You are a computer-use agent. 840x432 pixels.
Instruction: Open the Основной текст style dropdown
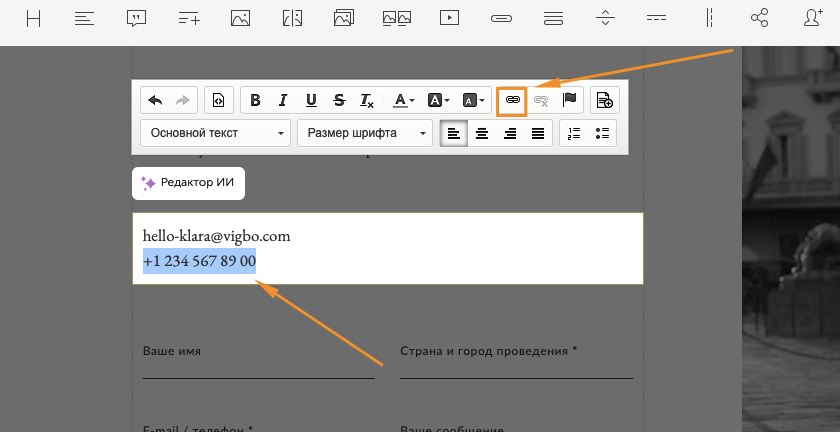click(216, 133)
